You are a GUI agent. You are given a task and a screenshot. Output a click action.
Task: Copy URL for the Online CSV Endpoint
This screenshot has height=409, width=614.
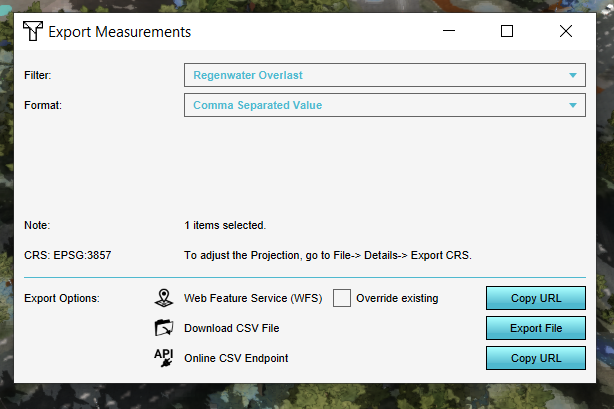point(535,358)
